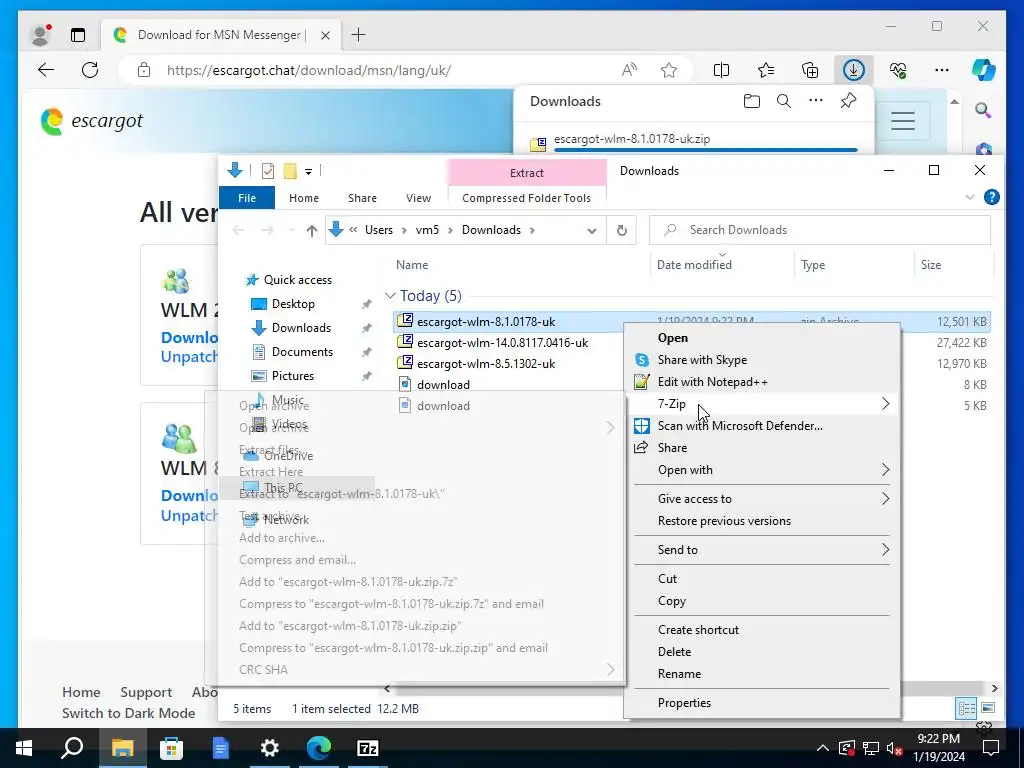This screenshot has height=768, width=1024.
Task: Open Edge Settings and more menu
Action: click(942, 70)
